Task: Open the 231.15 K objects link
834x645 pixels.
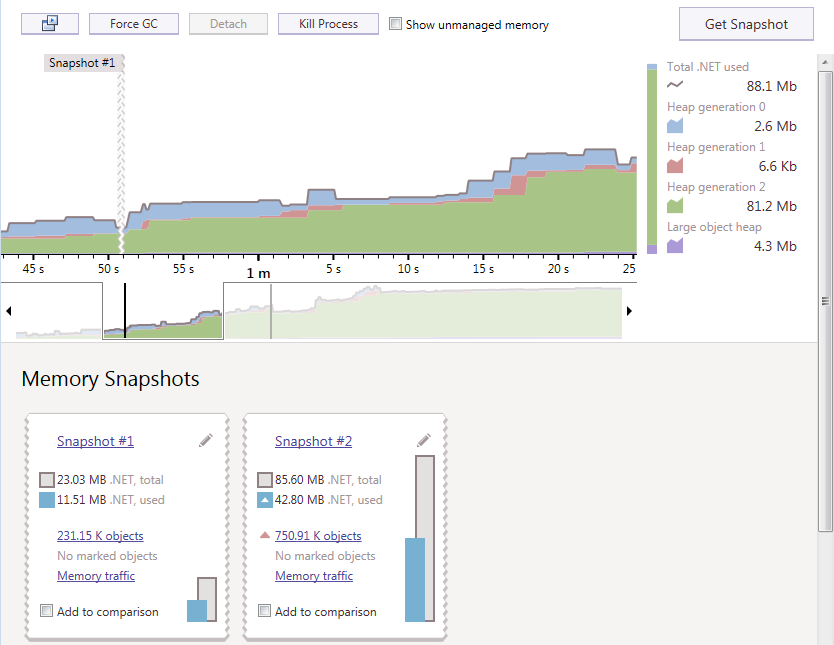Action: [100, 536]
